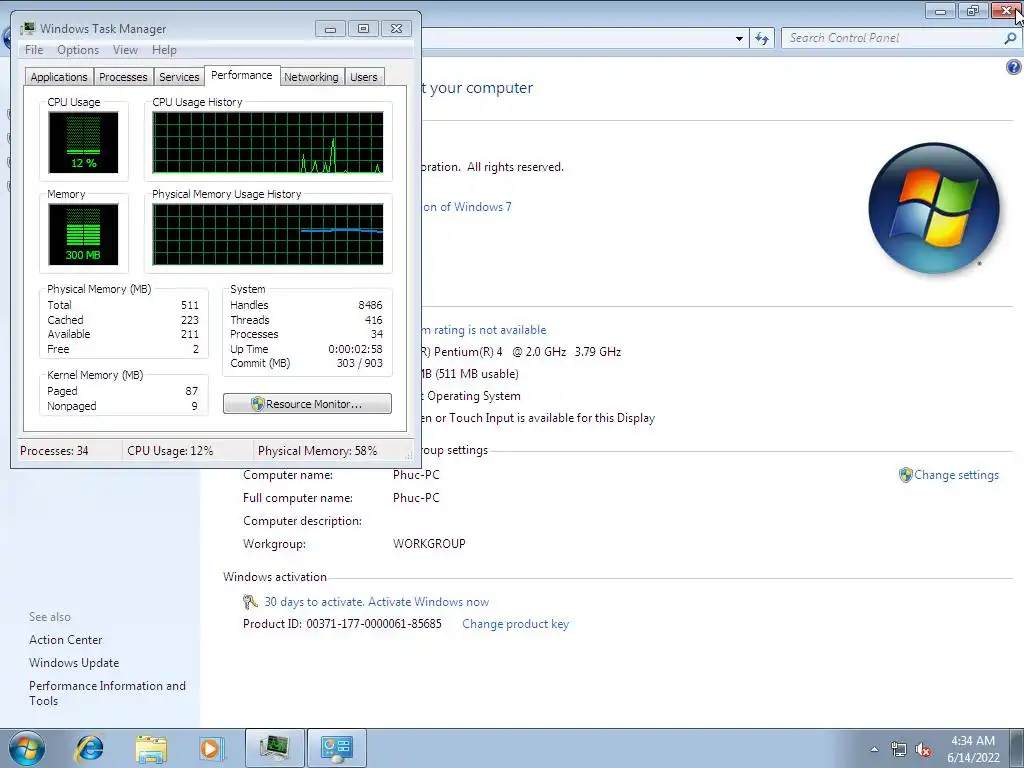
Task: Click the edition of Windows 7 link
Action: pyautogui.click(x=467, y=207)
